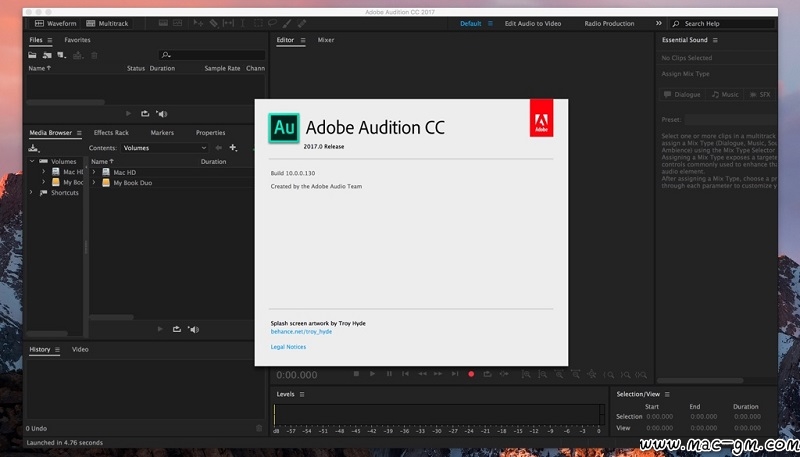Click the Open File icon in Files panel
The height and width of the screenshot is (457, 800).
pyautogui.click(x=32, y=55)
